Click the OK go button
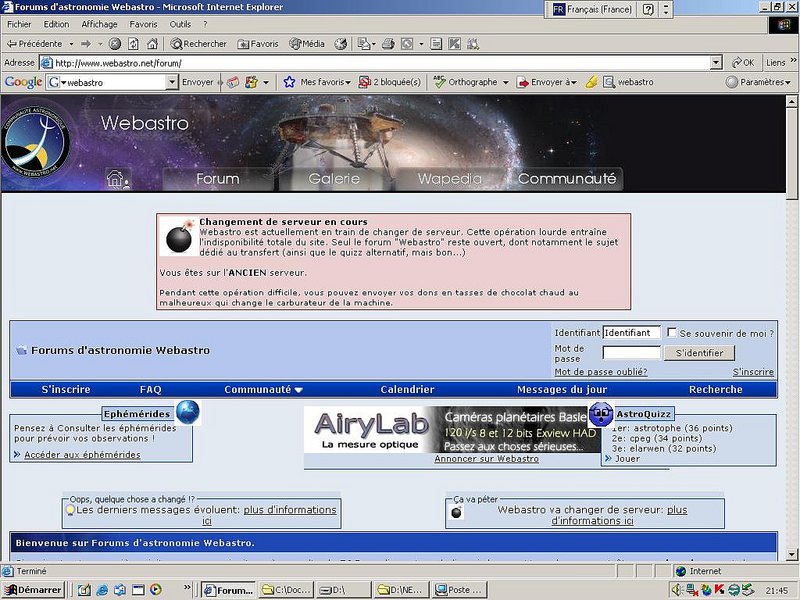Viewport: 800px width, 600px height. (x=743, y=63)
